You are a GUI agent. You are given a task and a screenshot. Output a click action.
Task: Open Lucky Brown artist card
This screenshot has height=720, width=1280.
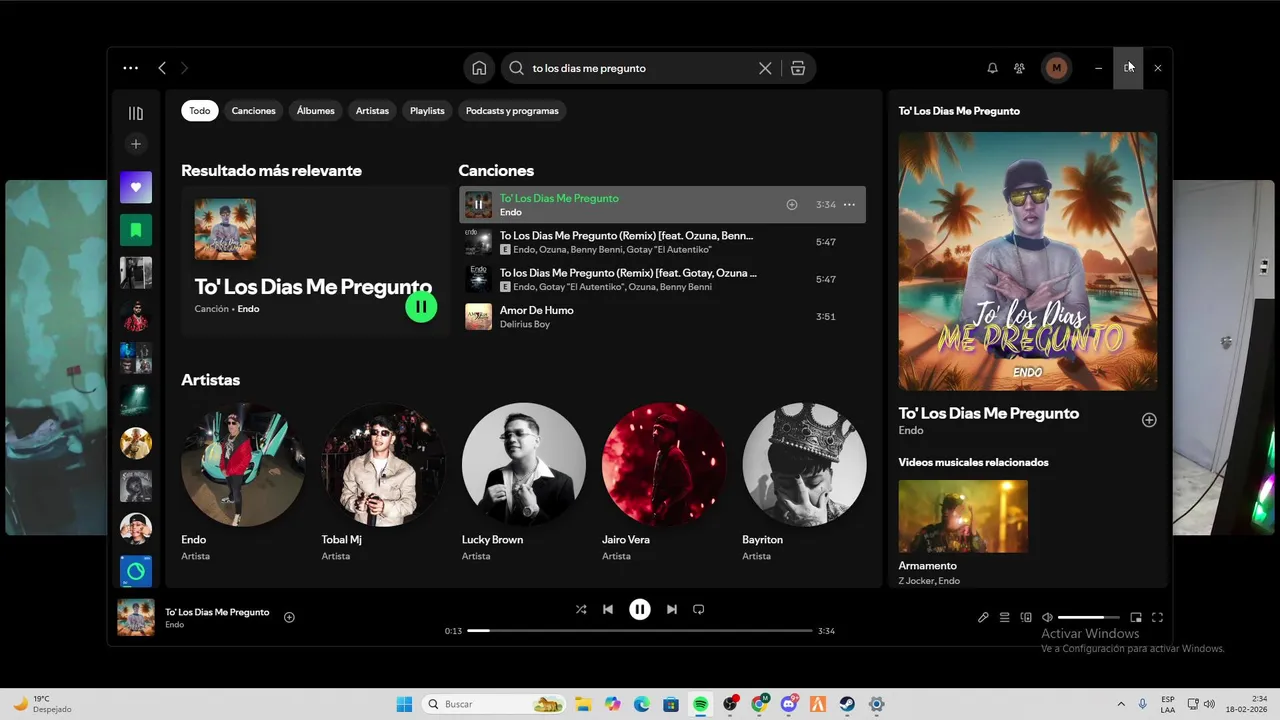524,483
